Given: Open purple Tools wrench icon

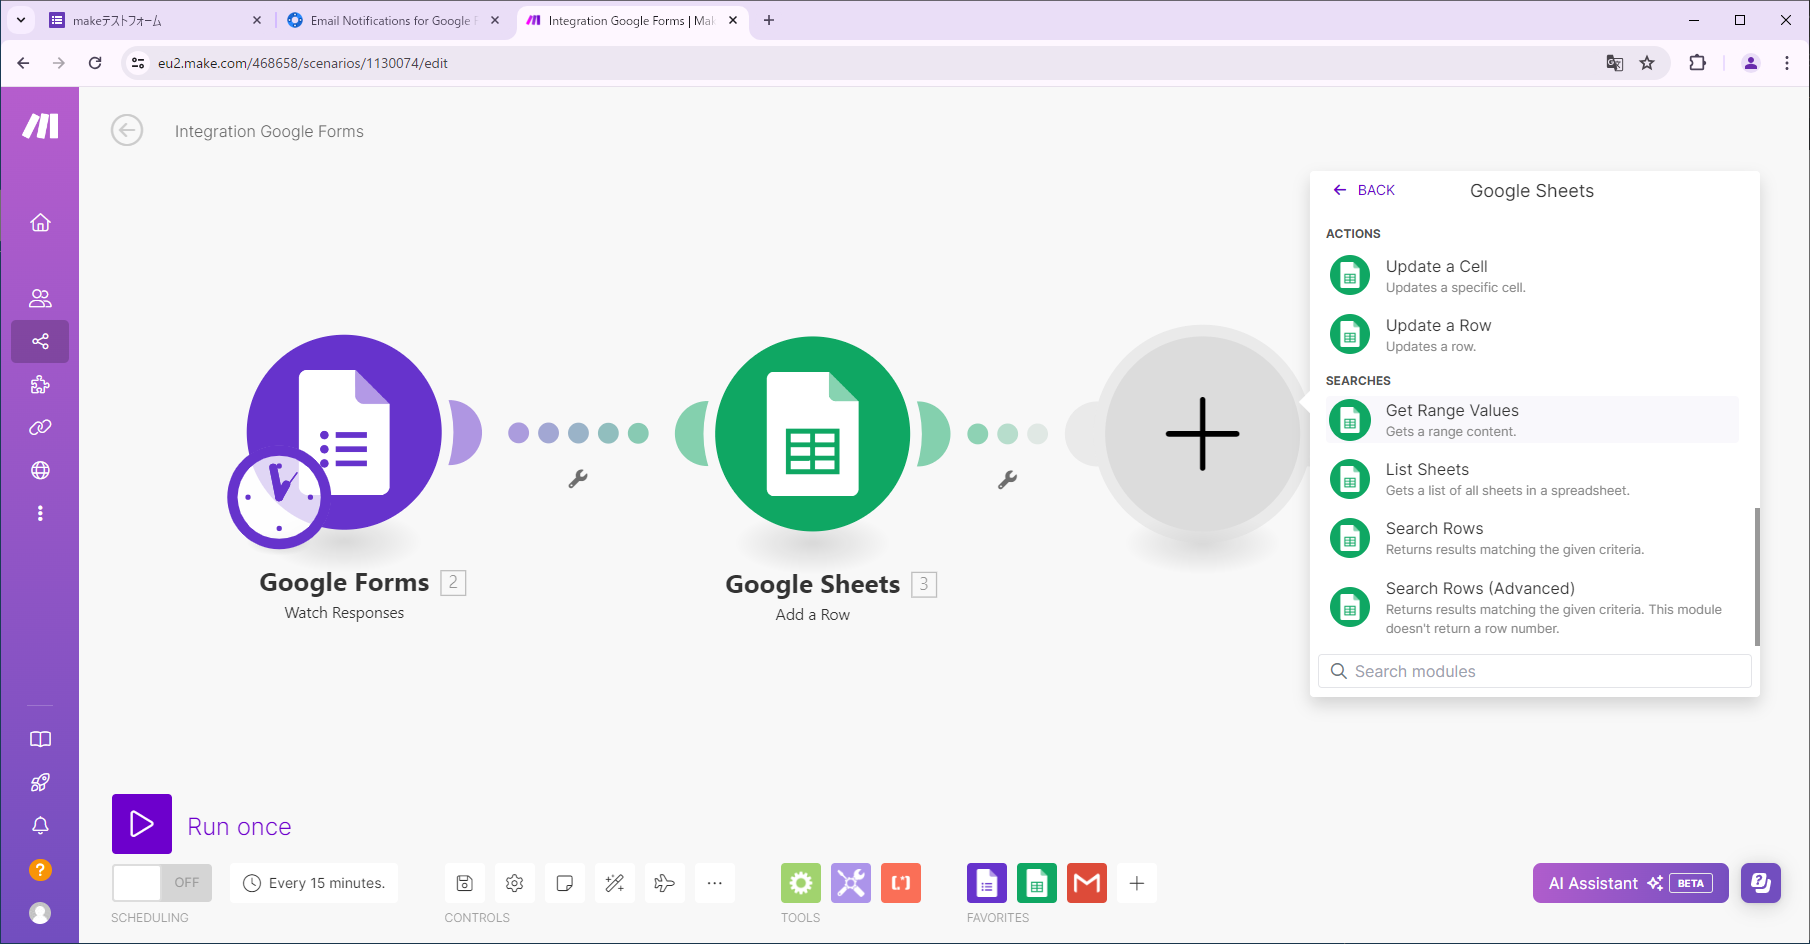Looking at the screenshot, I should pyautogui.click(x=851, y=883).
